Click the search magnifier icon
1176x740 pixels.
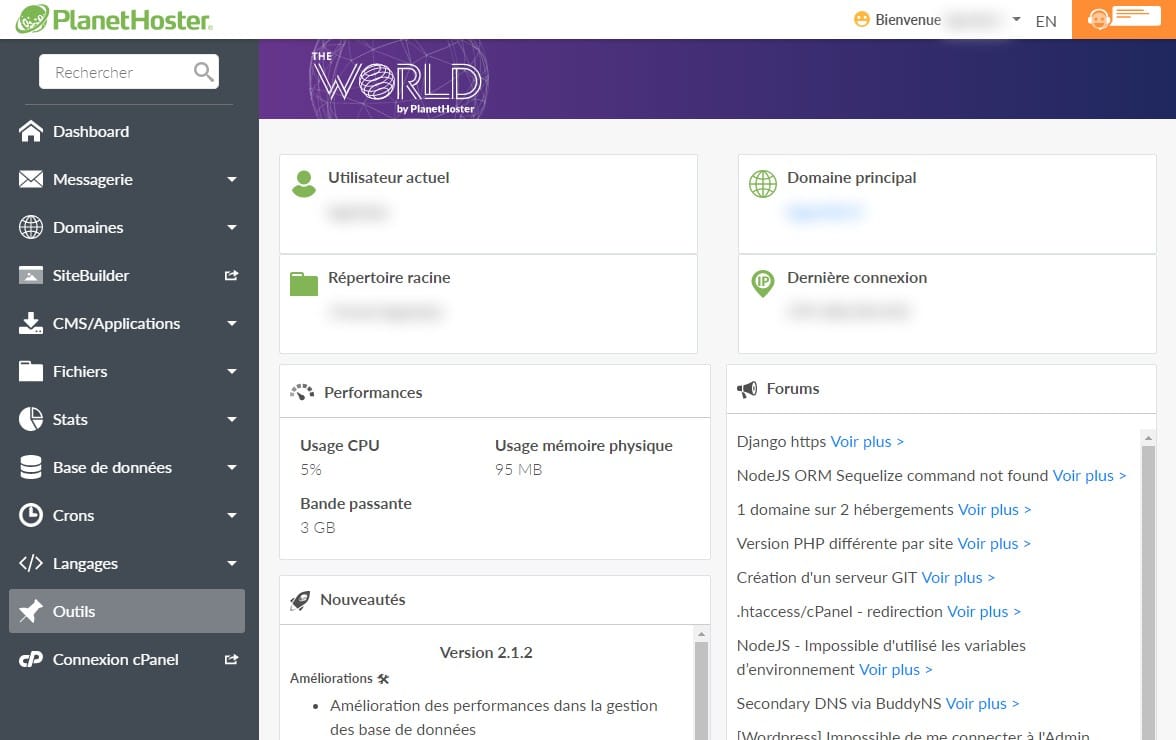click(203, 72)
